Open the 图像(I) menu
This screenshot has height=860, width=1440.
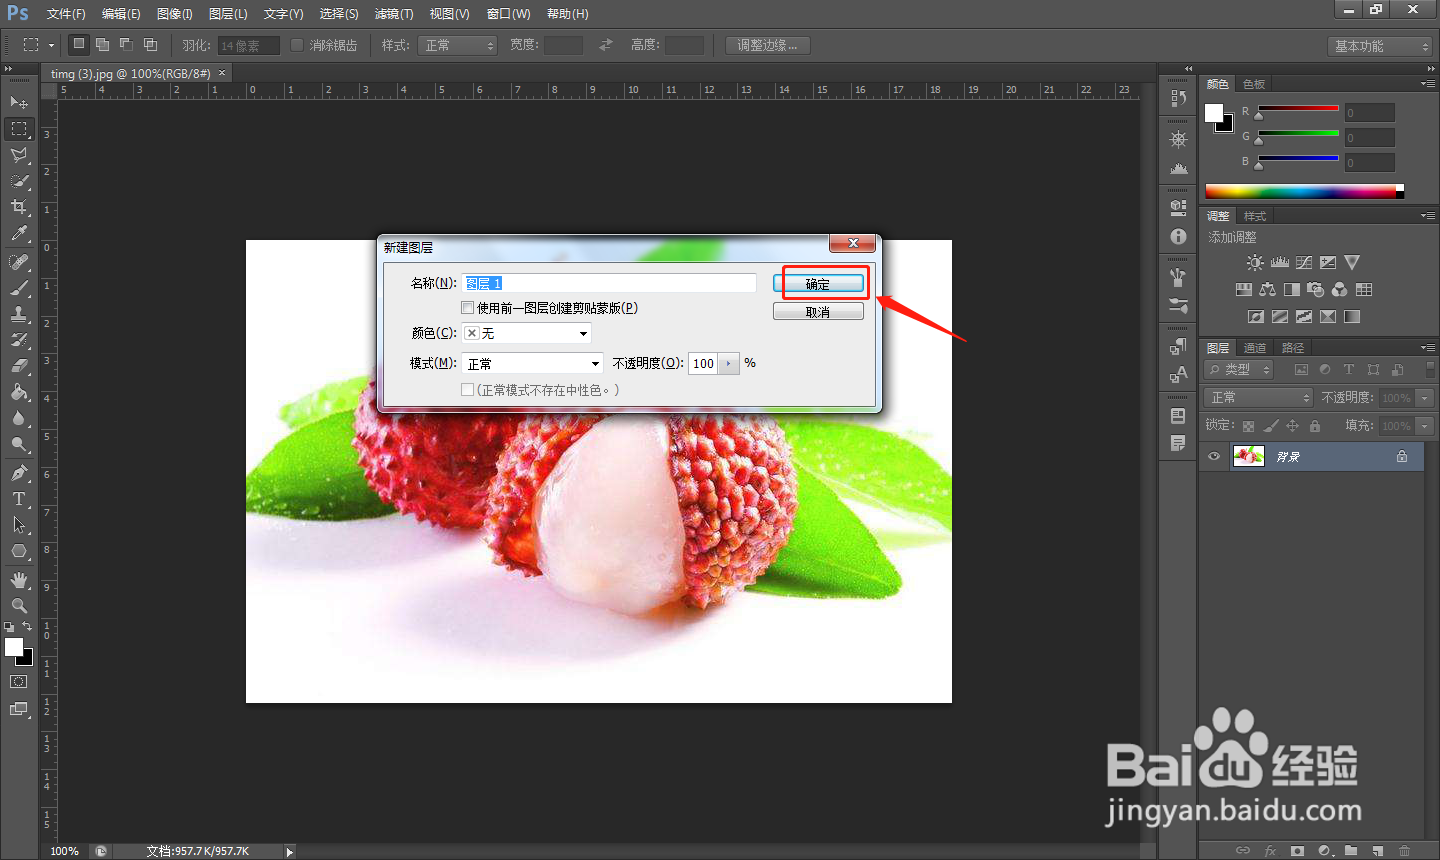click(175, 14)
